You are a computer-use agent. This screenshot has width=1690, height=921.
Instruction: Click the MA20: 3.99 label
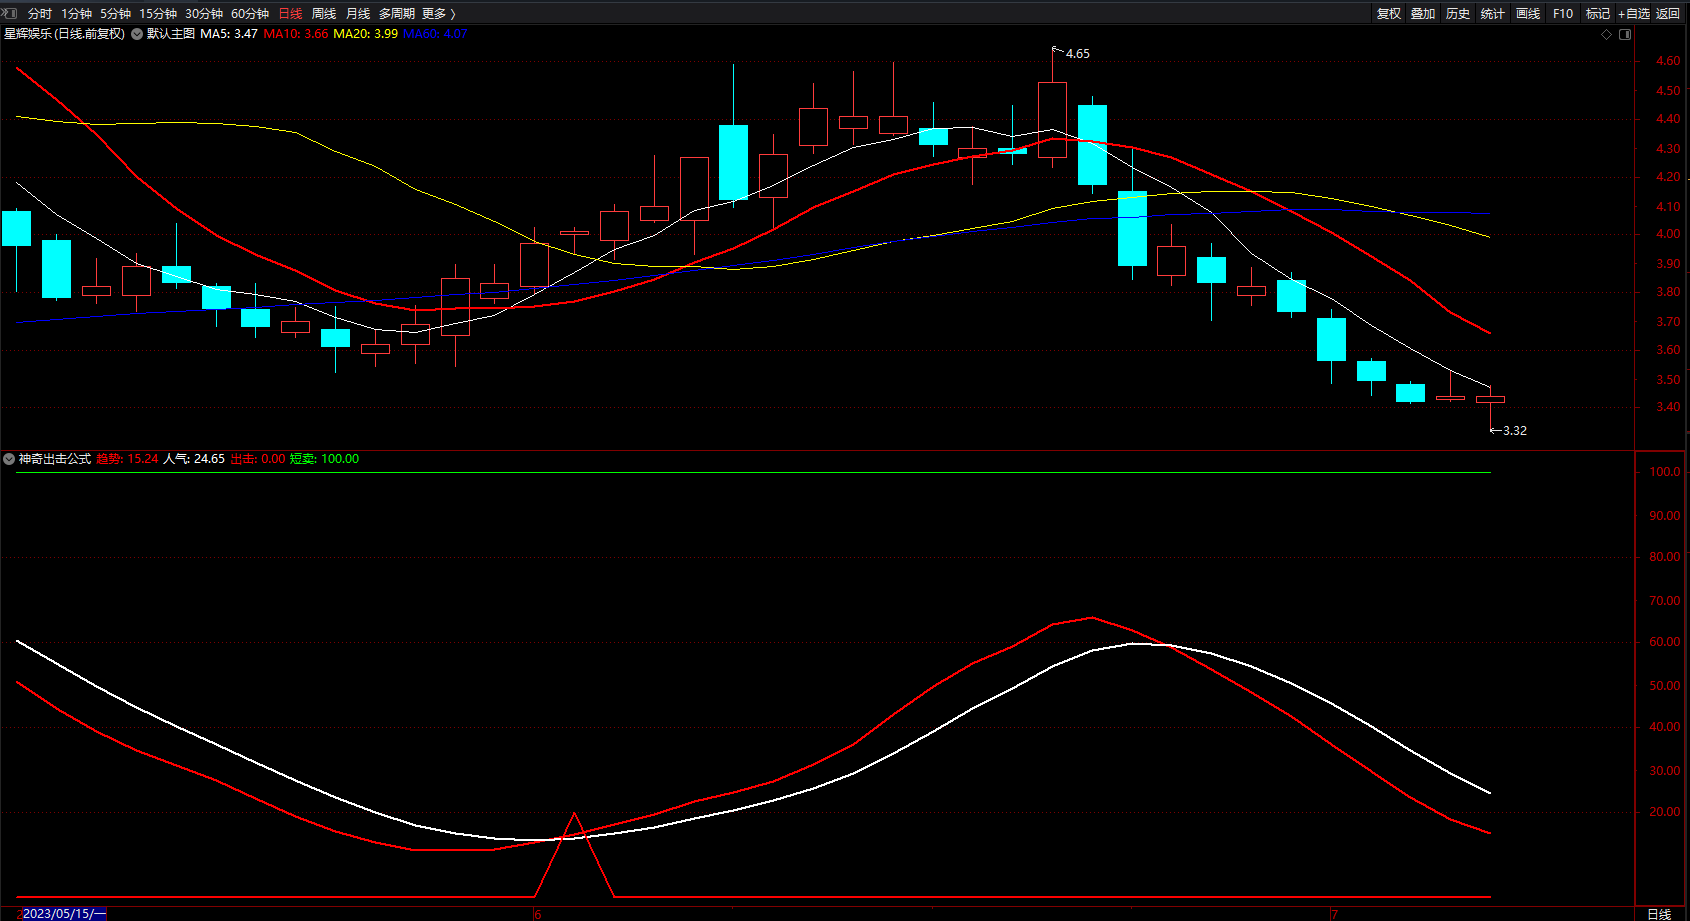pos(365,34)
